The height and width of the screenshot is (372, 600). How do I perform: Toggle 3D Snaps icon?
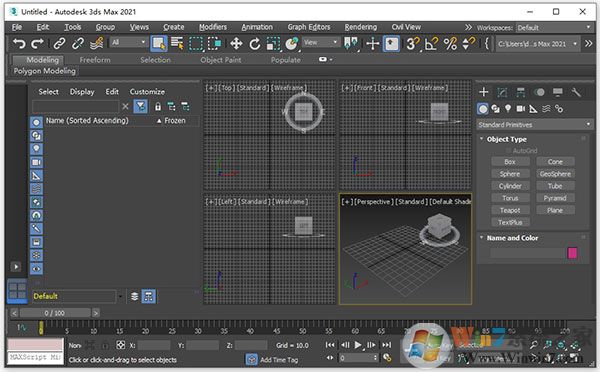tap(412, 44)
